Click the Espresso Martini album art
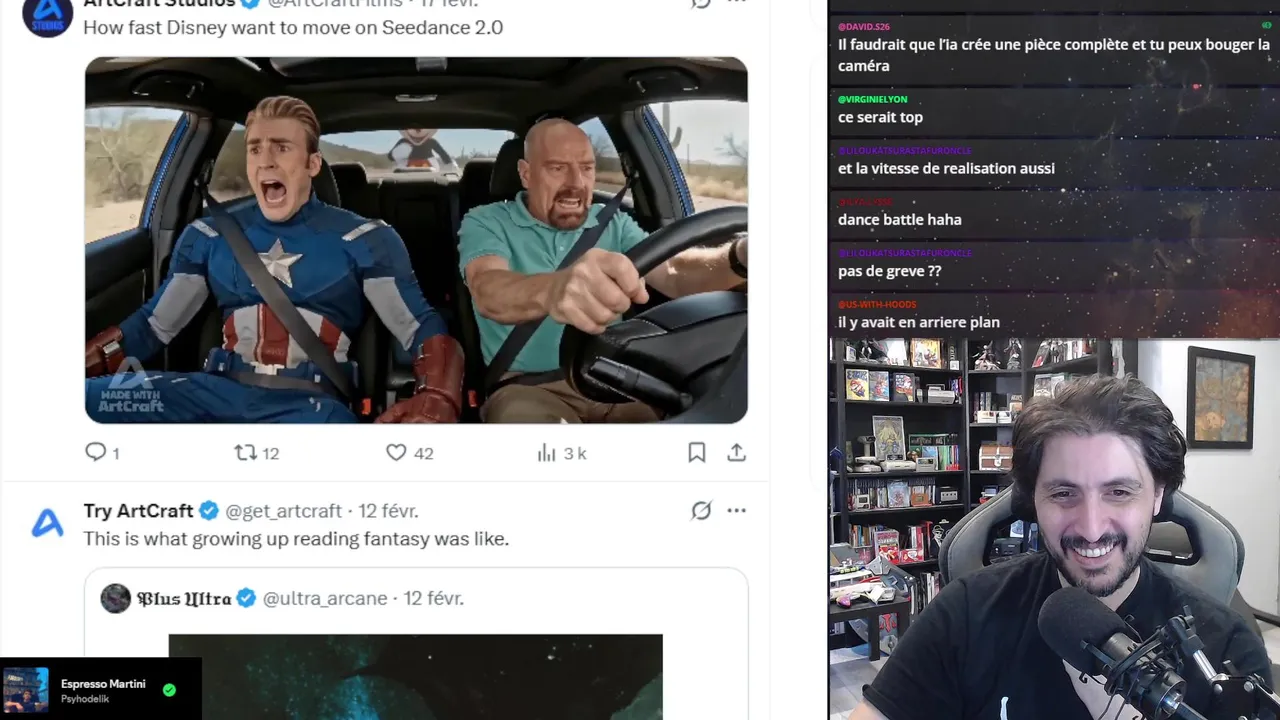1280x720 pixels. [x=26, y=691]
